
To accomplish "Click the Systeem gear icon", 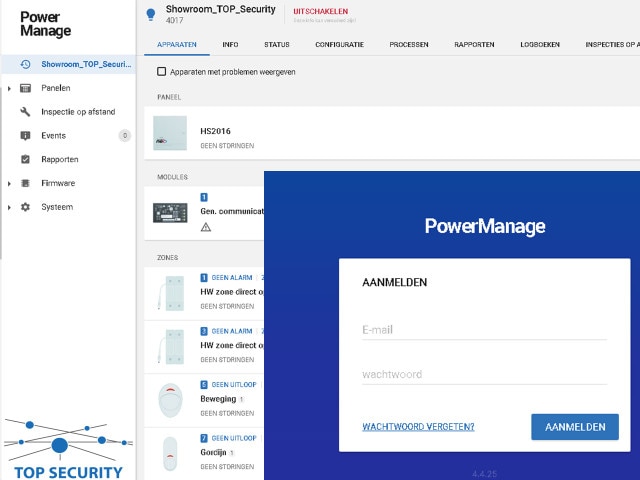I will click(x=25, y=207).
